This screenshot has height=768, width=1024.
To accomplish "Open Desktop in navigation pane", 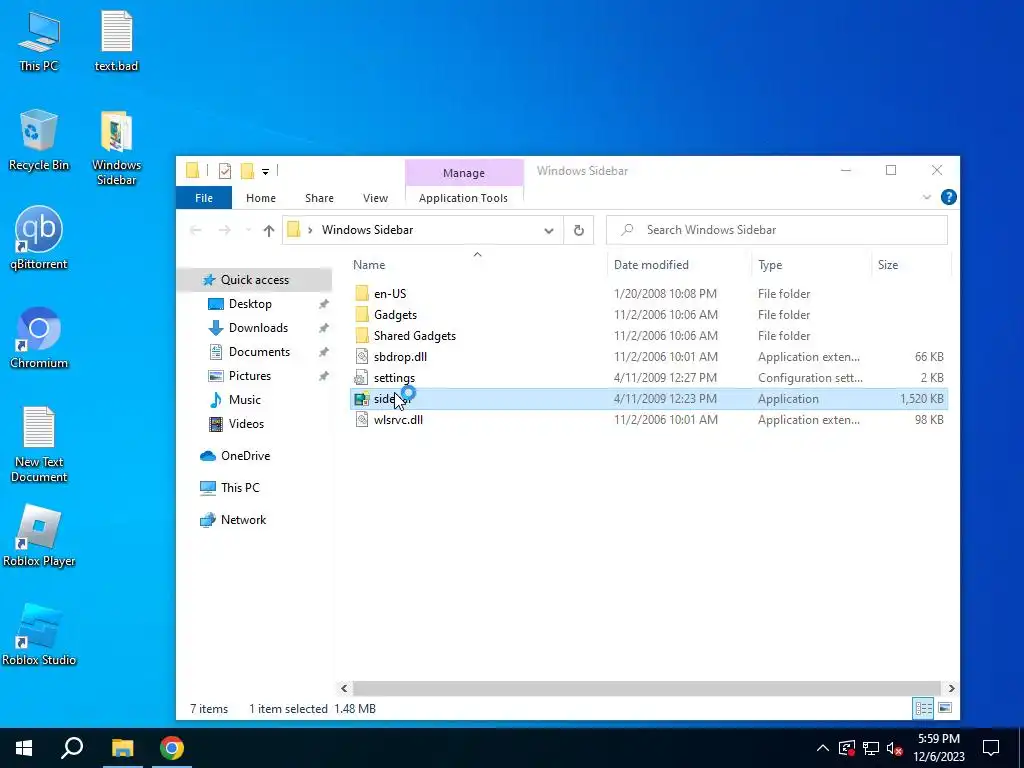I will tap(250, 304).
